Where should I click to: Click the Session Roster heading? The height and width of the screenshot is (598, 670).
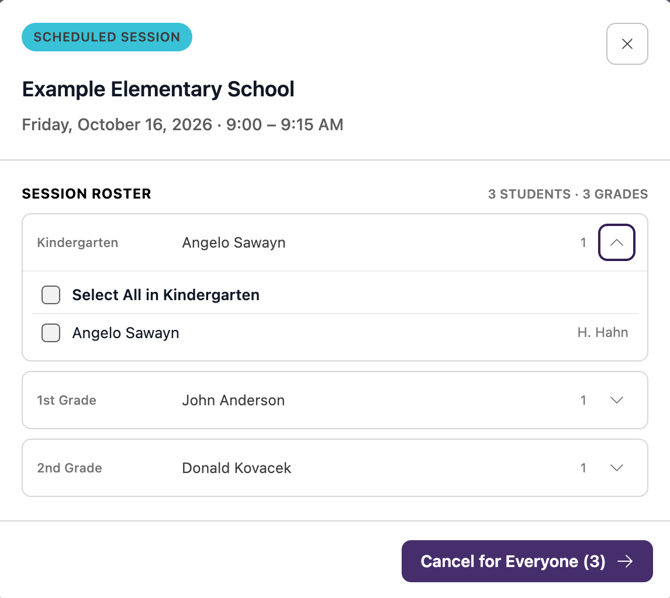(x=87, y=194)
